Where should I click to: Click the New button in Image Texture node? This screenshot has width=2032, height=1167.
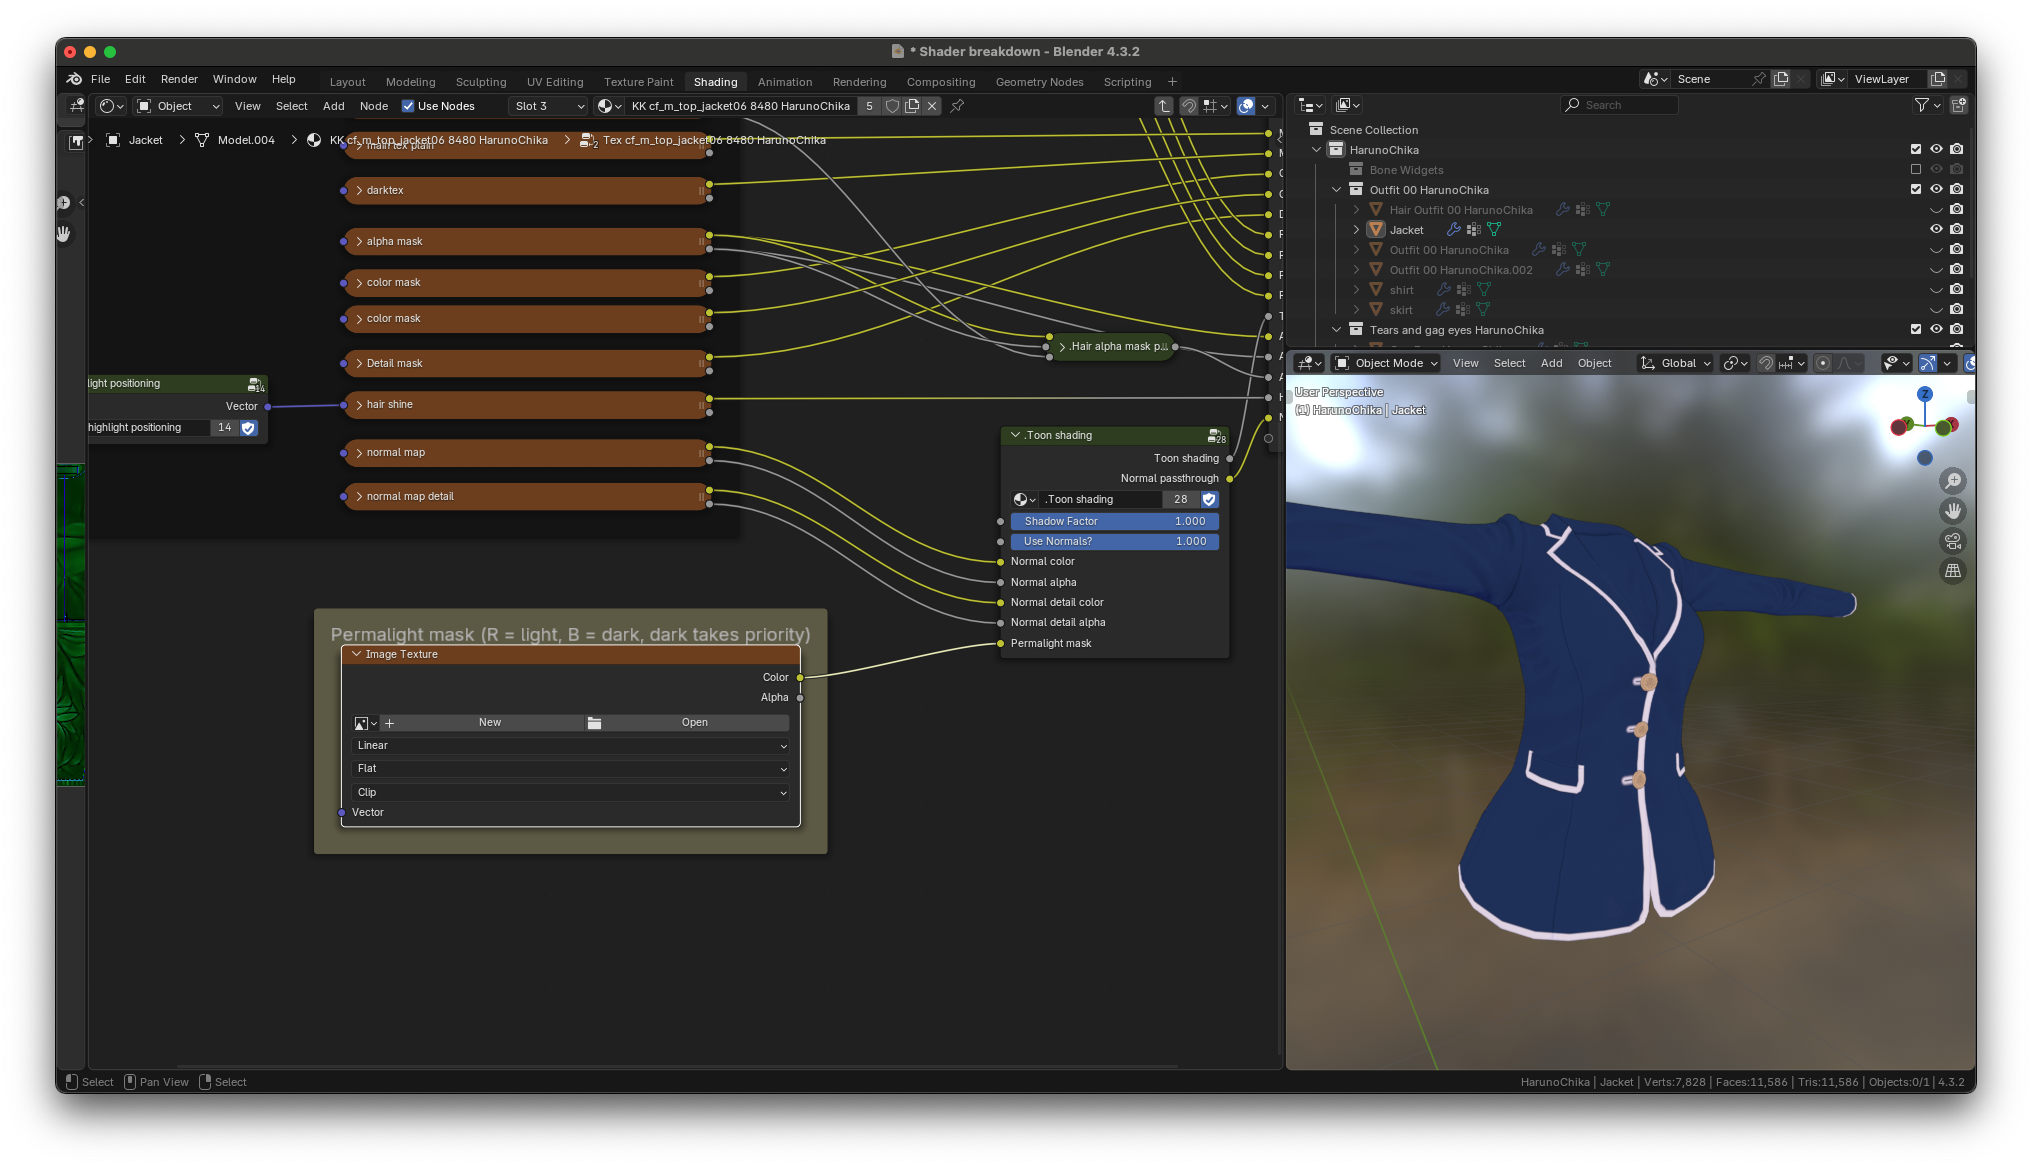pyautogui.click(x=489, y=723)
